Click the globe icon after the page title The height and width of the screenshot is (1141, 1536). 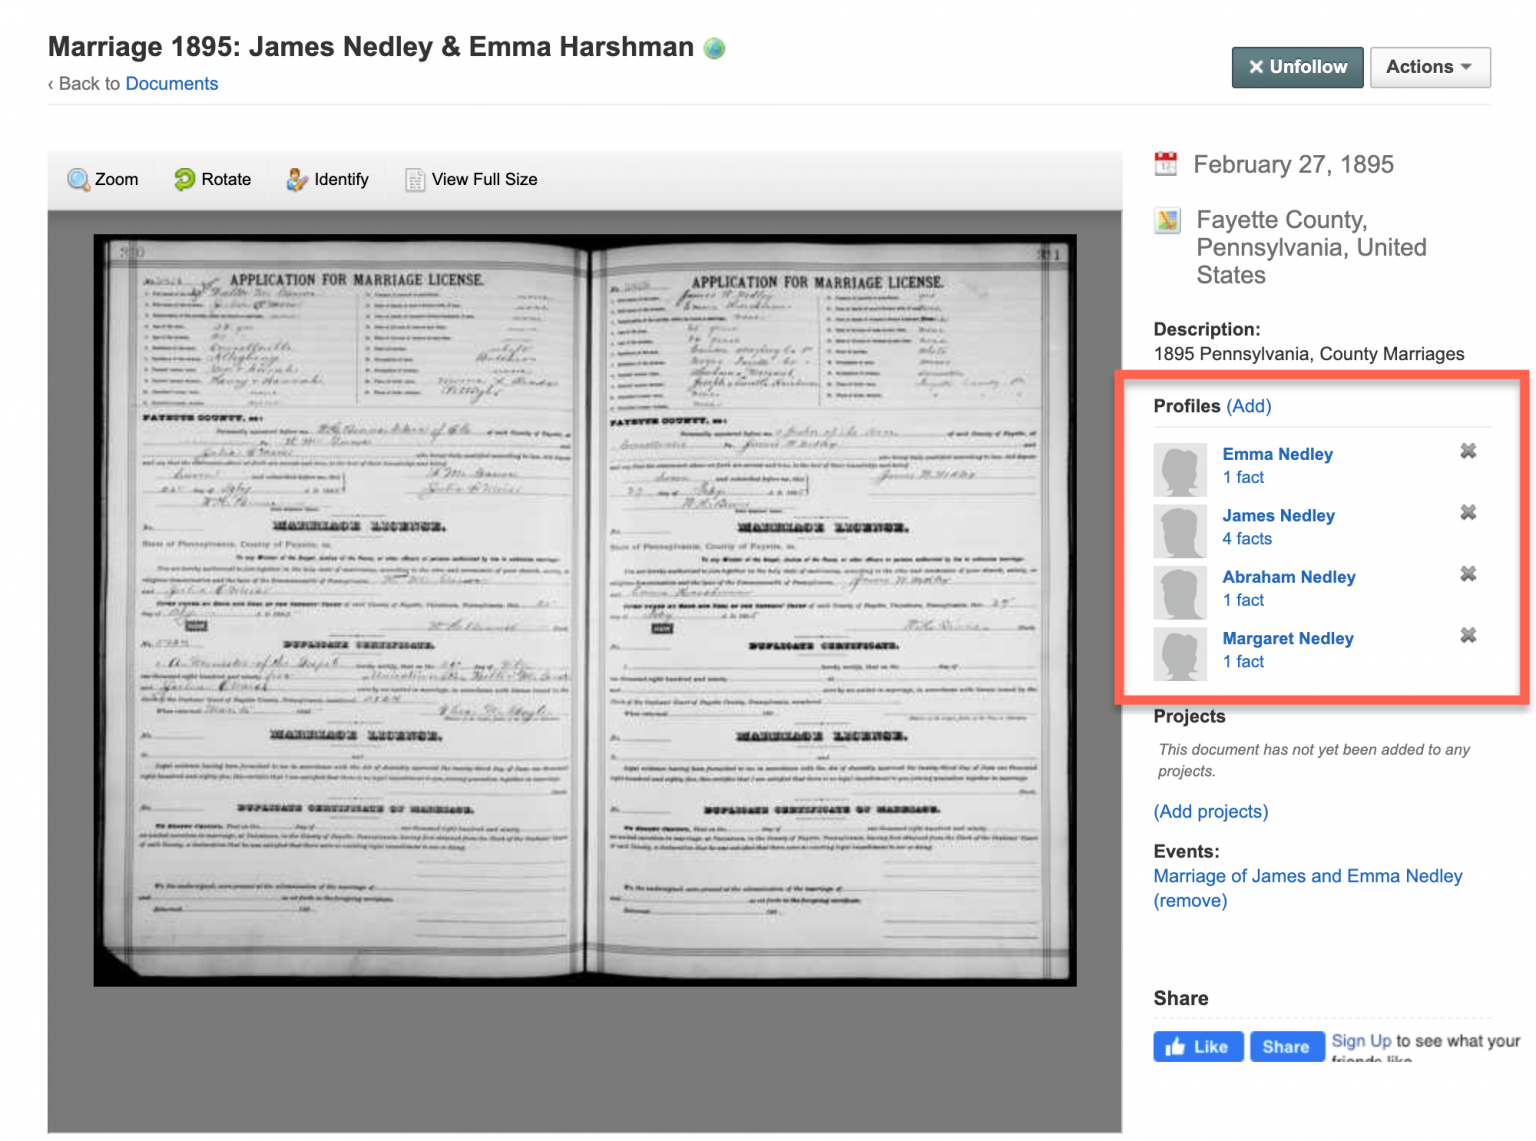pos(713,47)
